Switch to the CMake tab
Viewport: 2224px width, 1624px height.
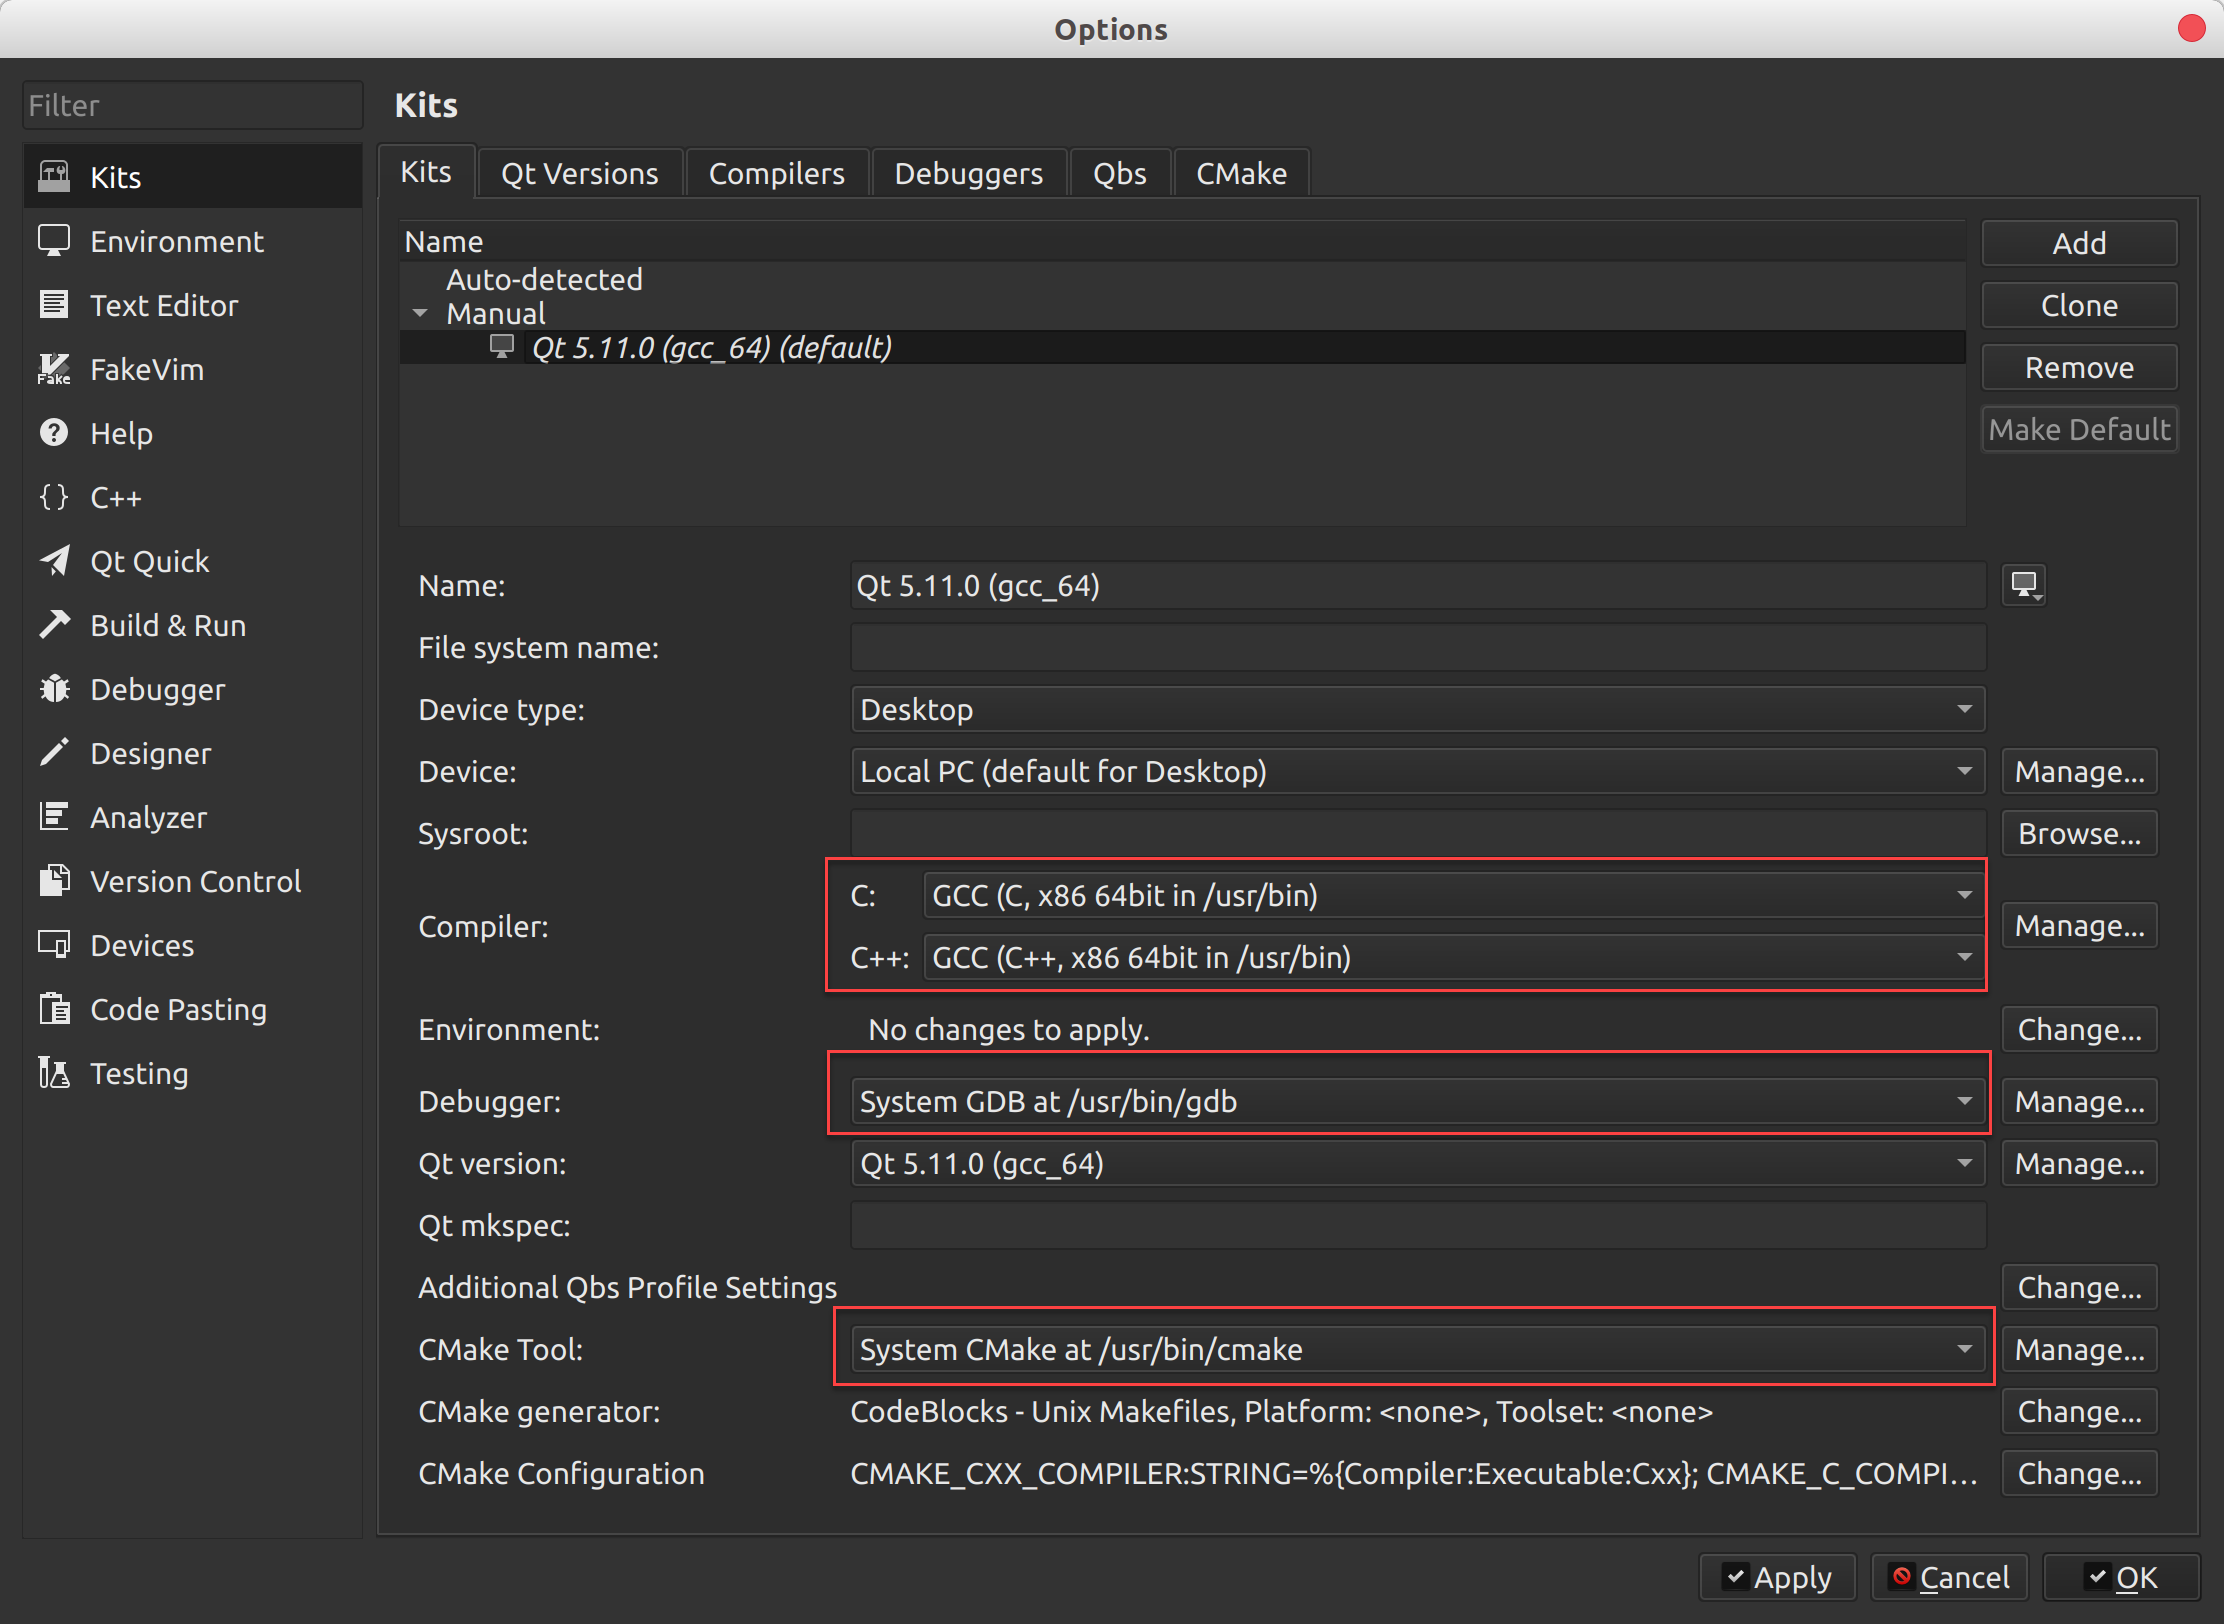pos(1242,174)
